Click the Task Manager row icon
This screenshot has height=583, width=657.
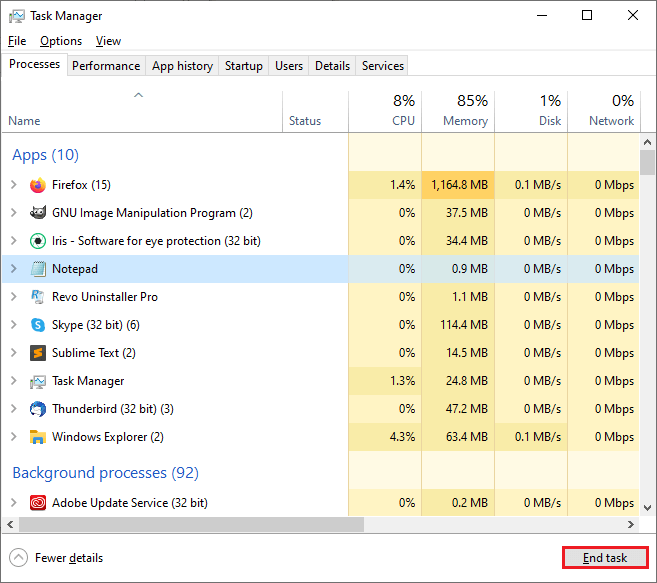38,381
